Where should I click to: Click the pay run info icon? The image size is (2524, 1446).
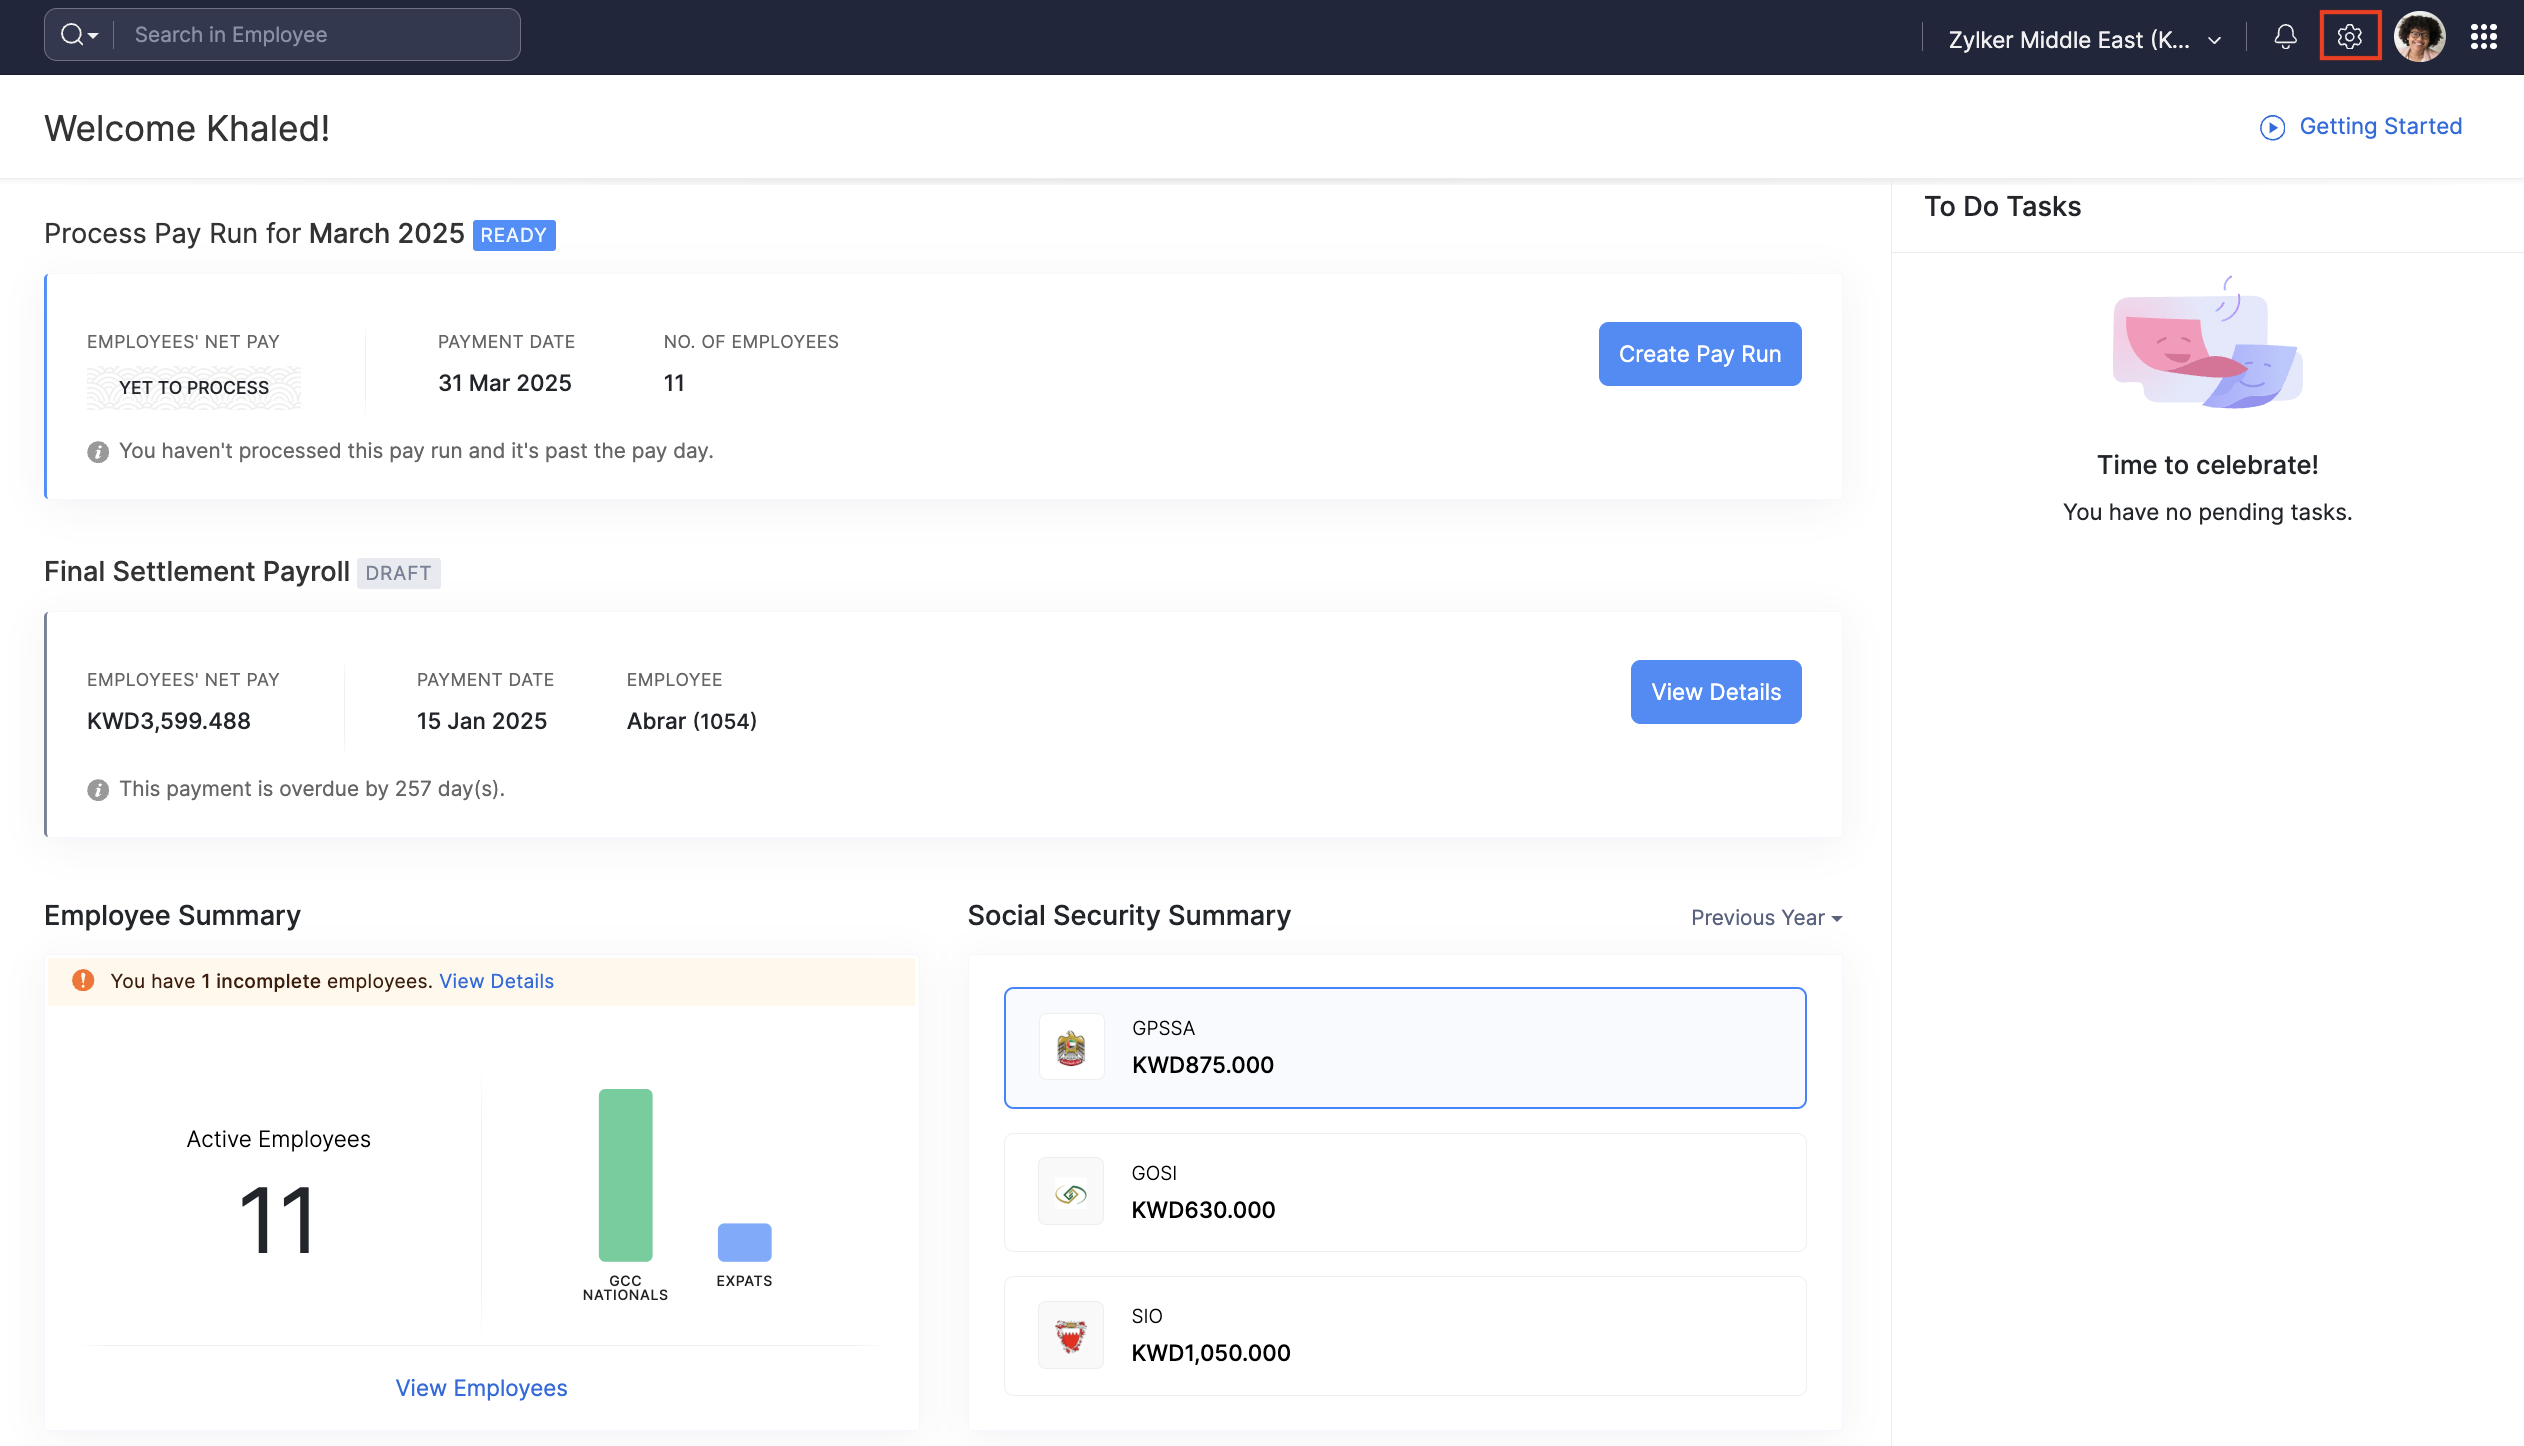[x=98, y=452]
